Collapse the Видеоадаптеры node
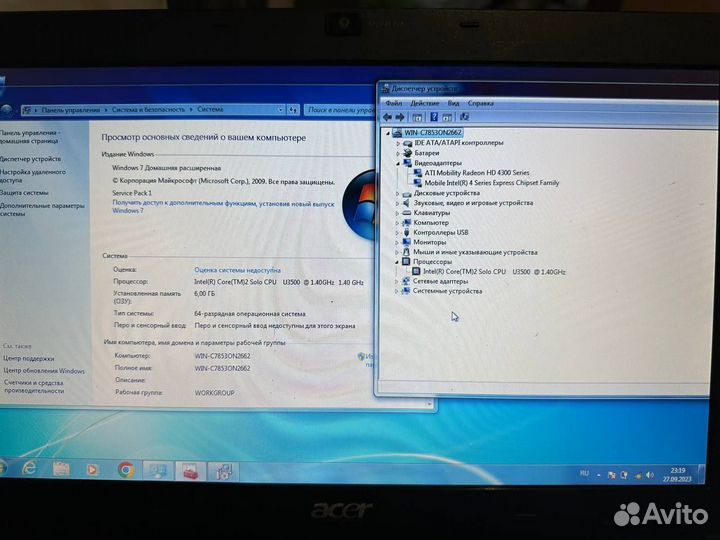This screenshot has height=540, width=720. [x=398, y=163]
